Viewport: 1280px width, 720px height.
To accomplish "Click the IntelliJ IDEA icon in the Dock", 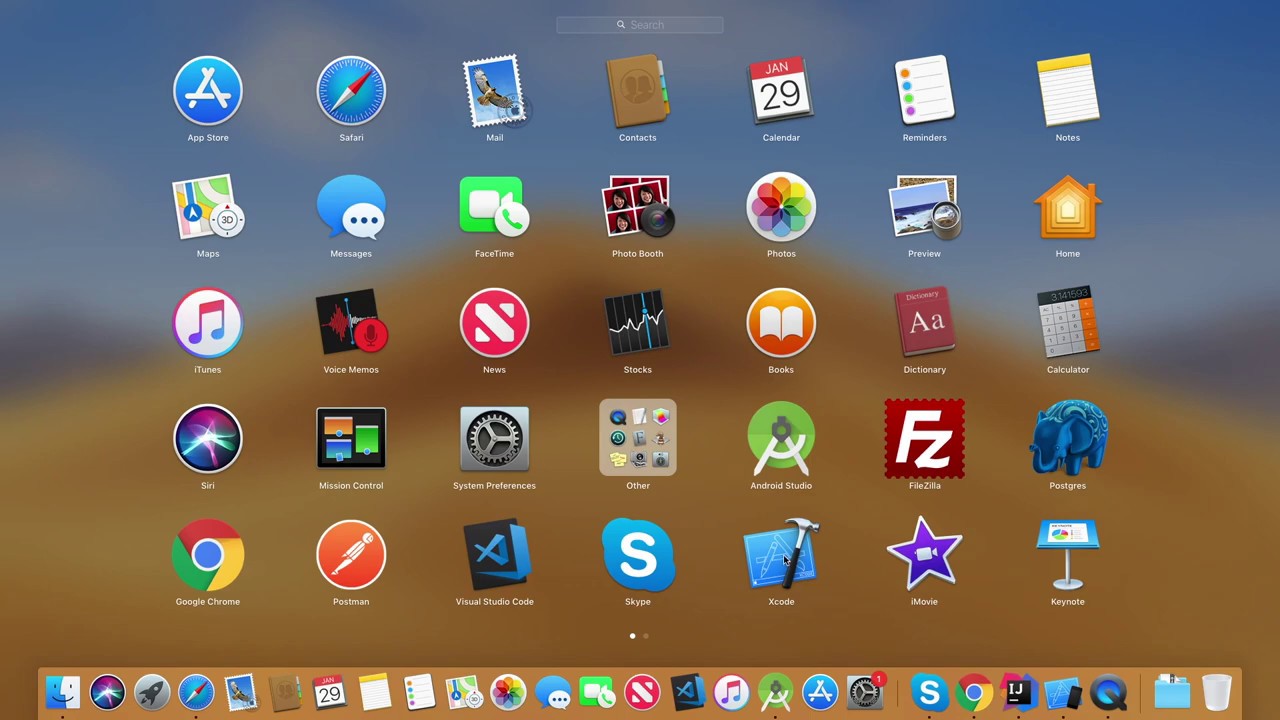I will pyautogui.click(x=1018, y=692).
